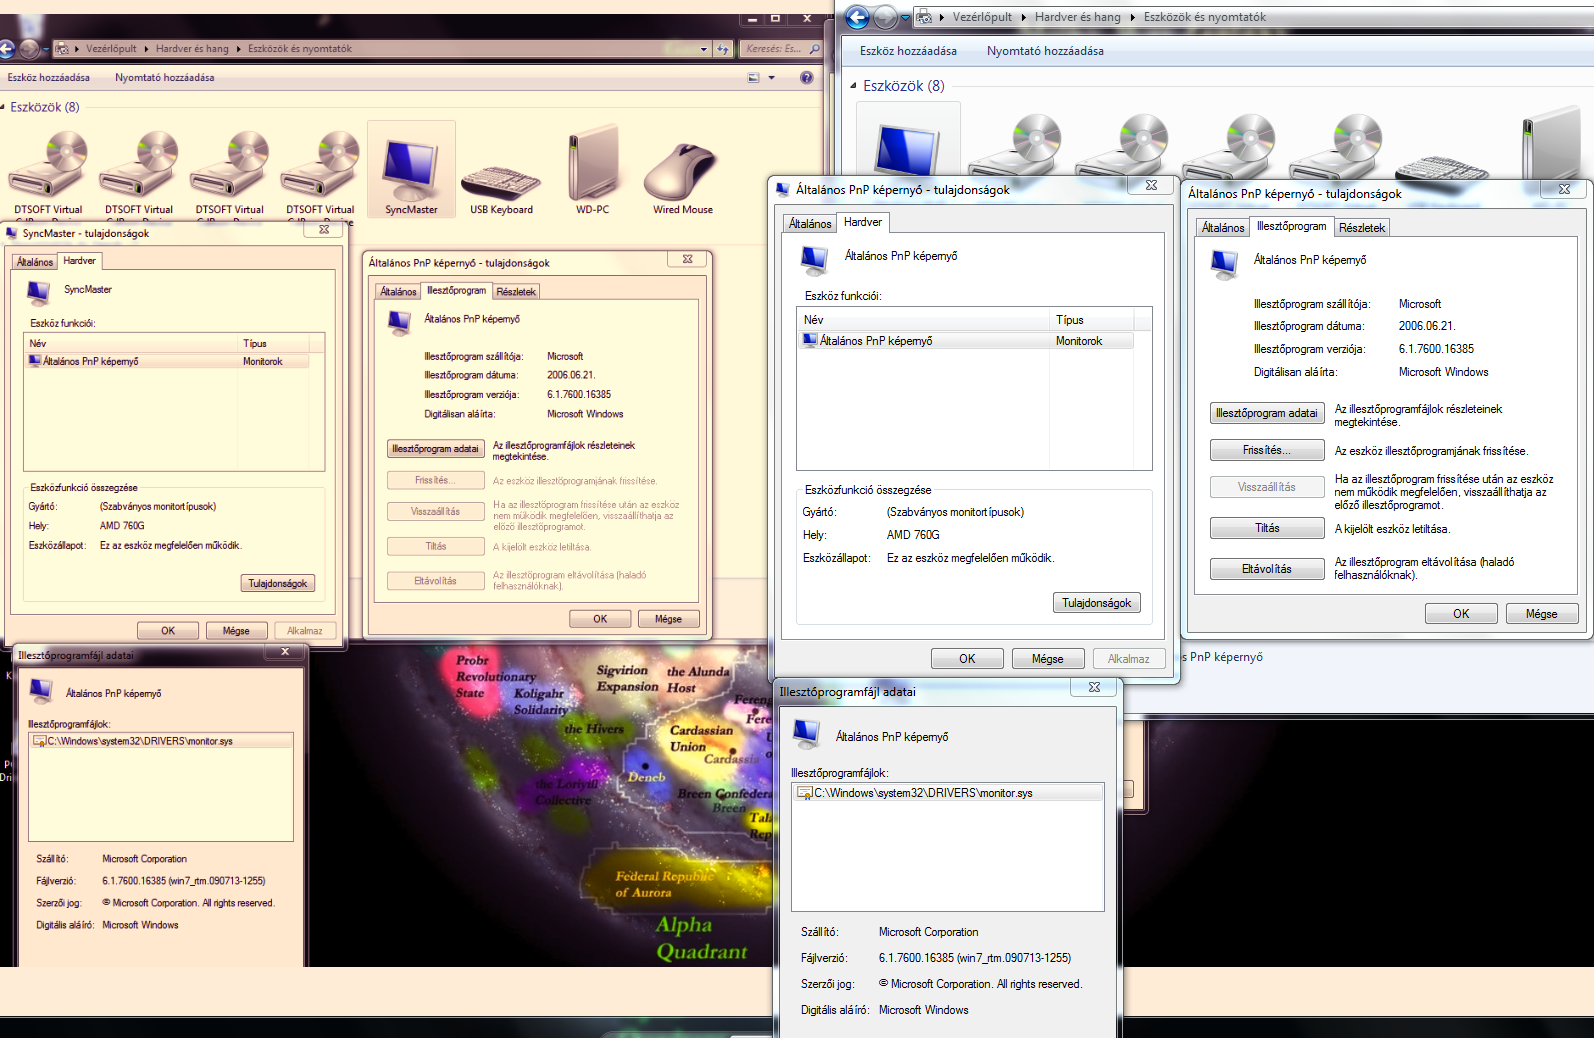Click Frissítés... button in the right PnP dialog
The image size is (1594, 1038).
1267,451
